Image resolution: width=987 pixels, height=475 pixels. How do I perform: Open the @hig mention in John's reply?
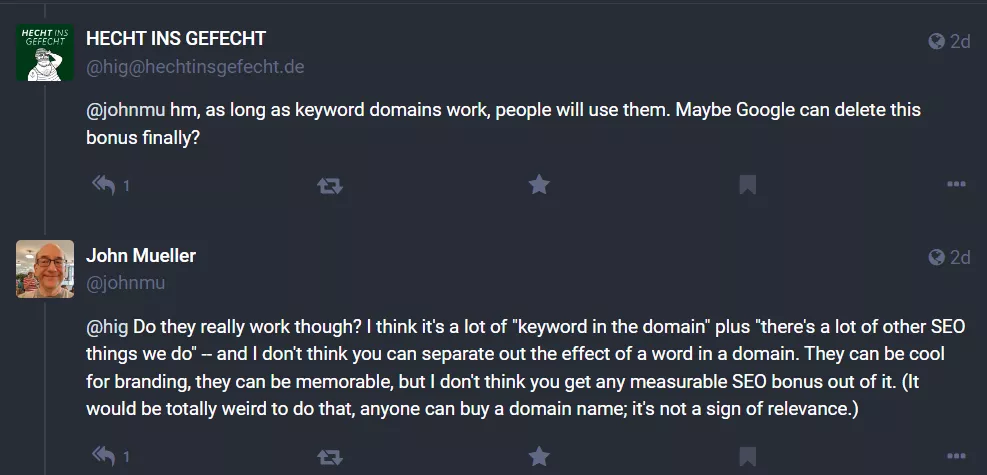(107, 327)
